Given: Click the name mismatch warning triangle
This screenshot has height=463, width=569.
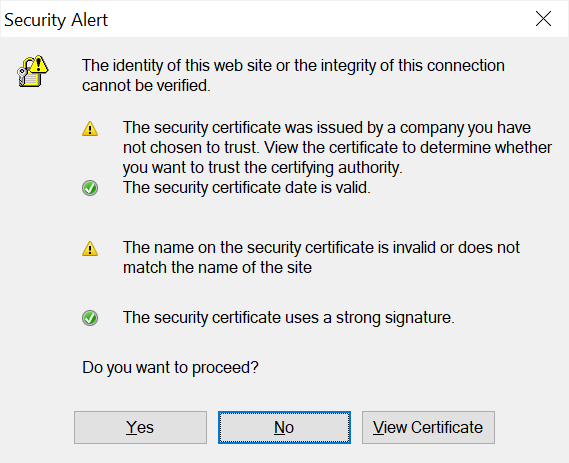Looking at the screenshot, I should click(90, 249).
